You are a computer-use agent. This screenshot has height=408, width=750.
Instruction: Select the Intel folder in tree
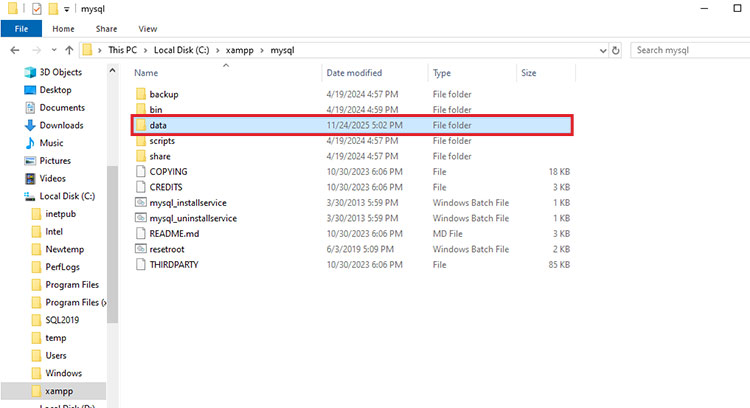pyautogui.click(x=54, y=232)
